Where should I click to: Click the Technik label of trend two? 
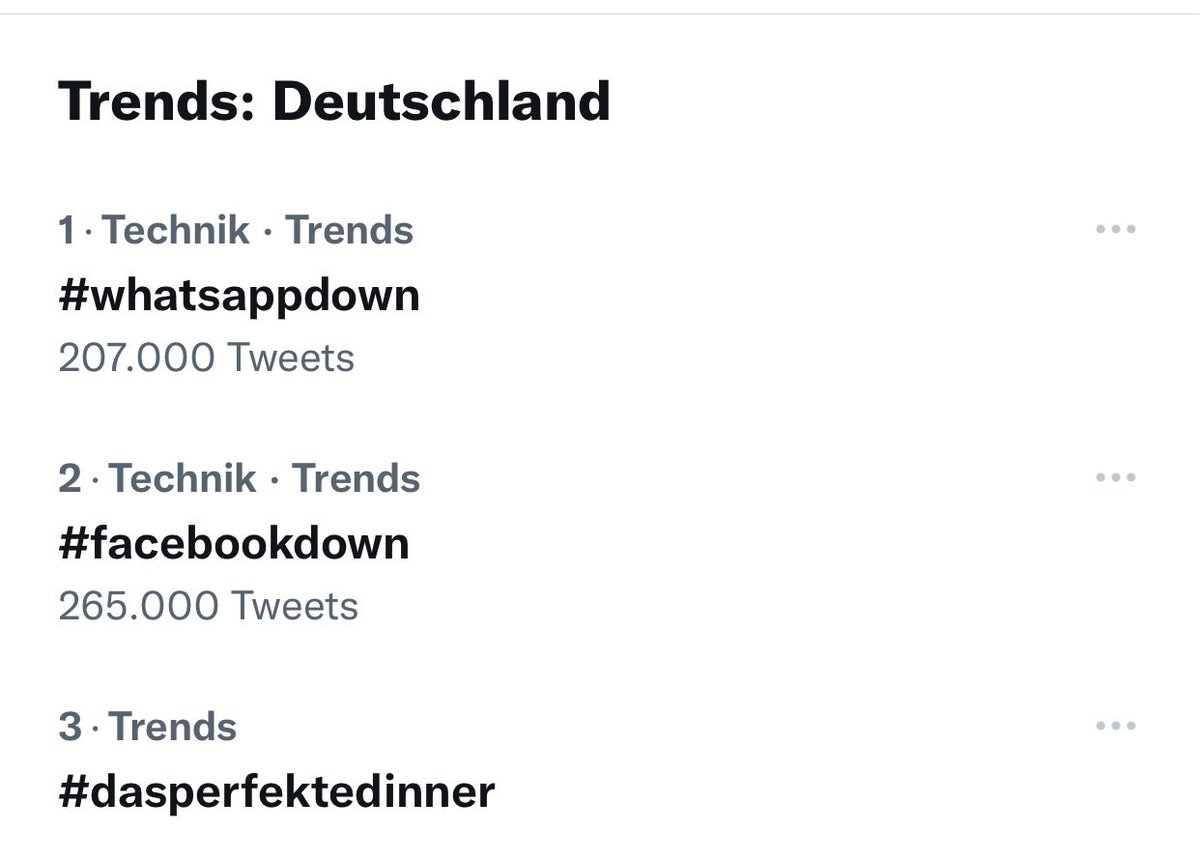pyautogui.click(x=182, y=478)
